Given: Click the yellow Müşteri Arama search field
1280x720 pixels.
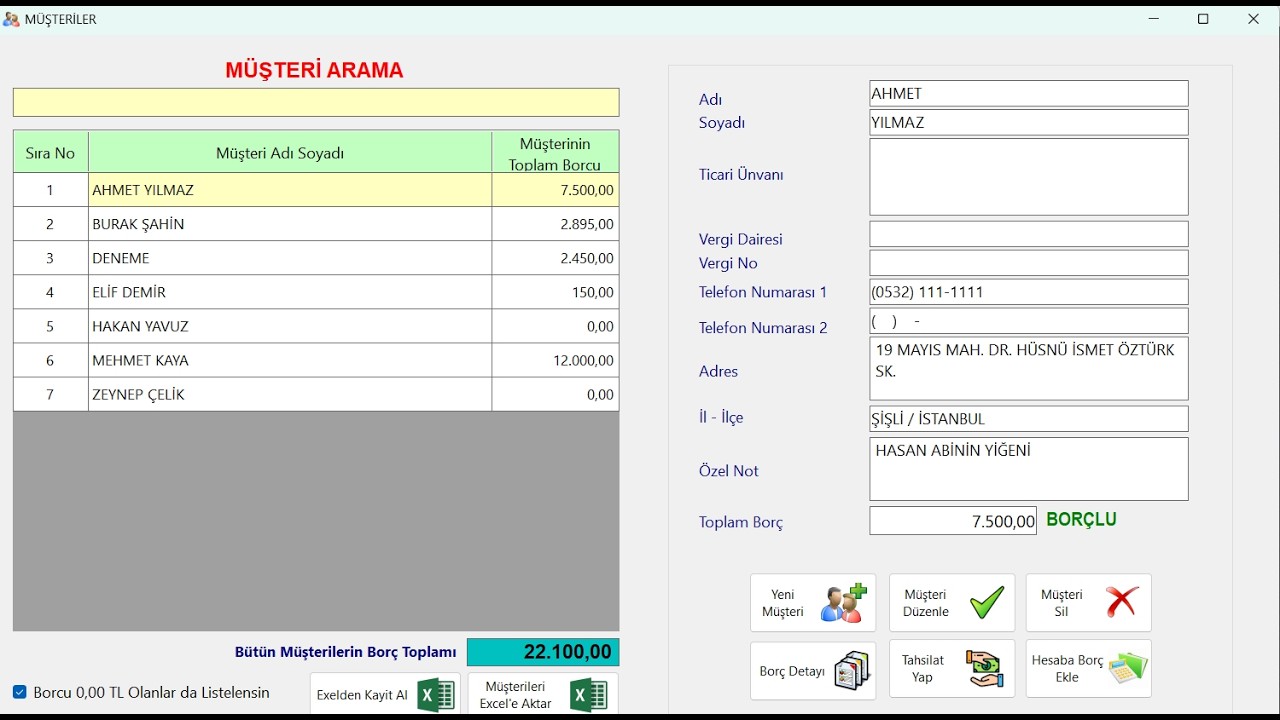Looking at the screenshot, I should (x=316, y=102).
